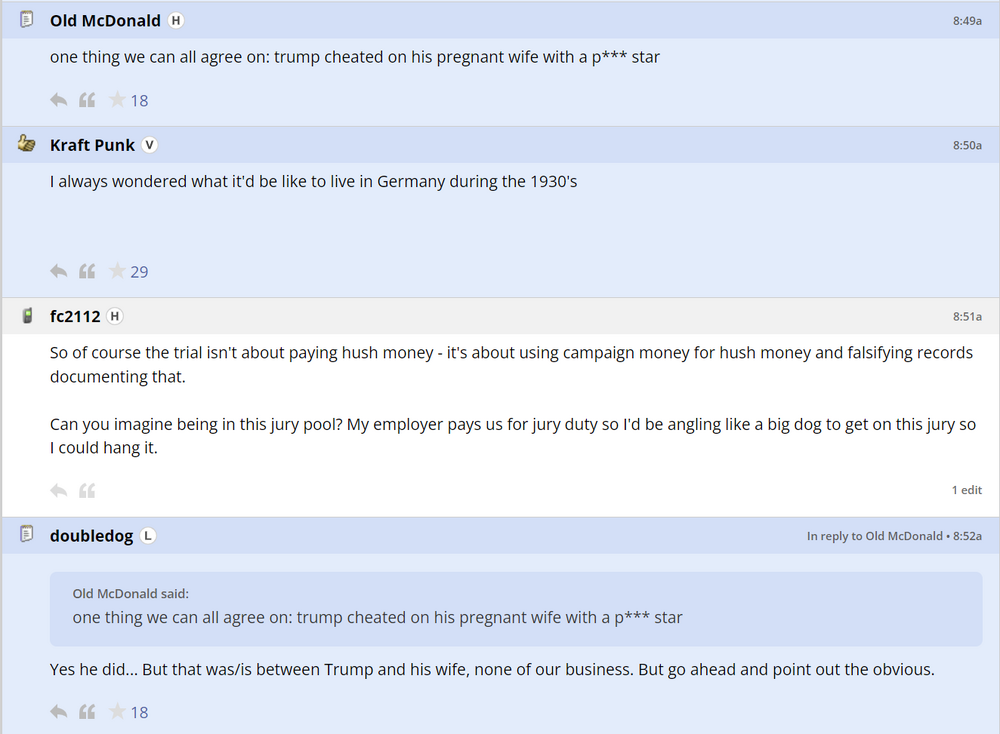
Task: Quote fc2112's post
Action: 87,490
